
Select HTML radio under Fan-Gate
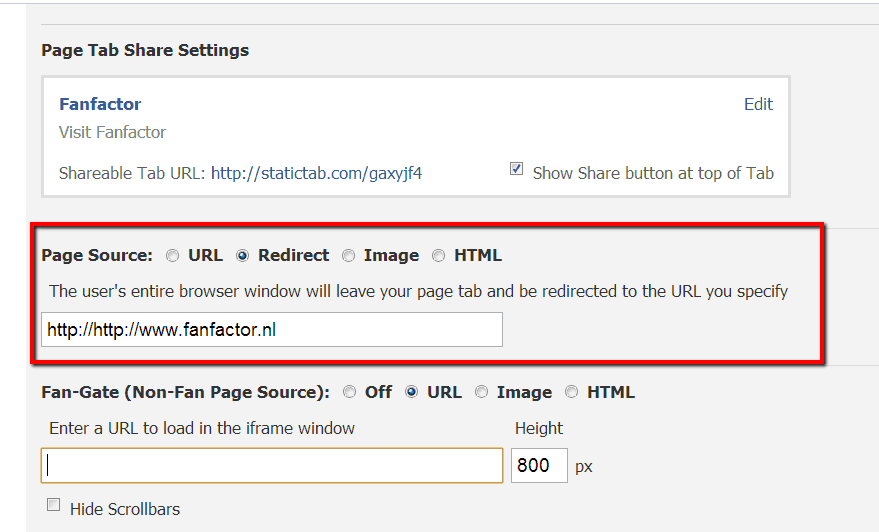[x=571, y=392]
